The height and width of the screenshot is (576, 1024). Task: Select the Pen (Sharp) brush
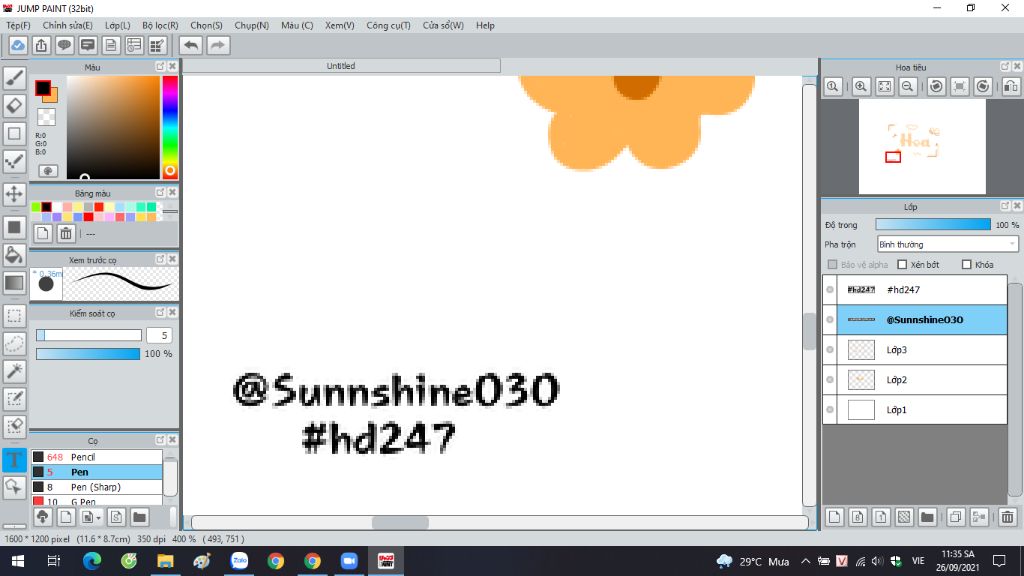[97, 487]
